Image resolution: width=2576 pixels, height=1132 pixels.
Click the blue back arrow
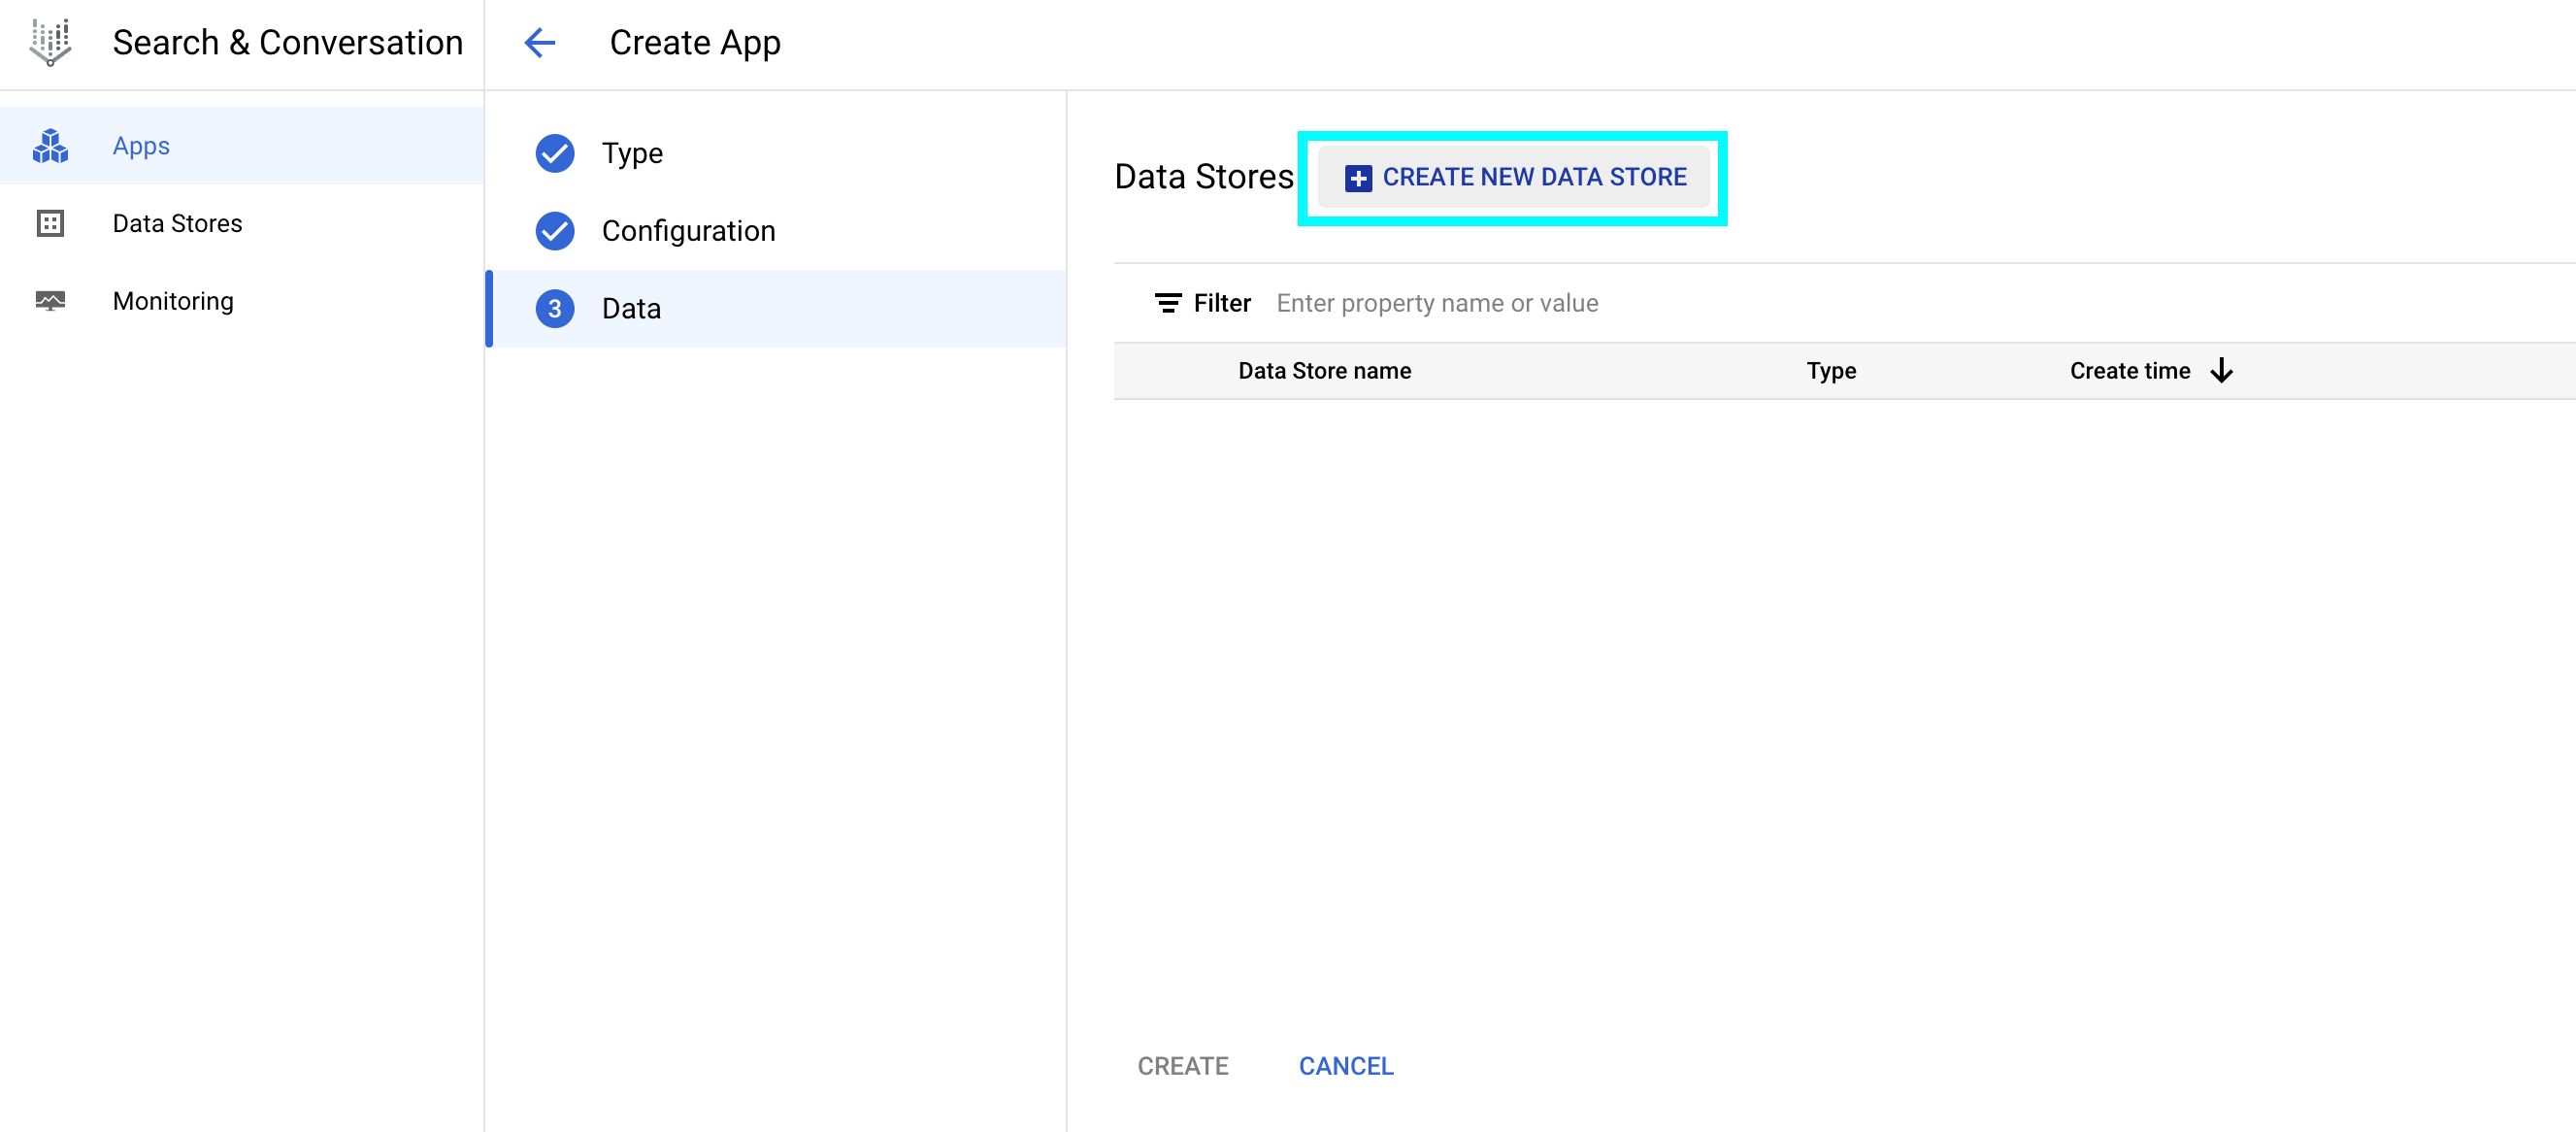(x=539, y=42)
